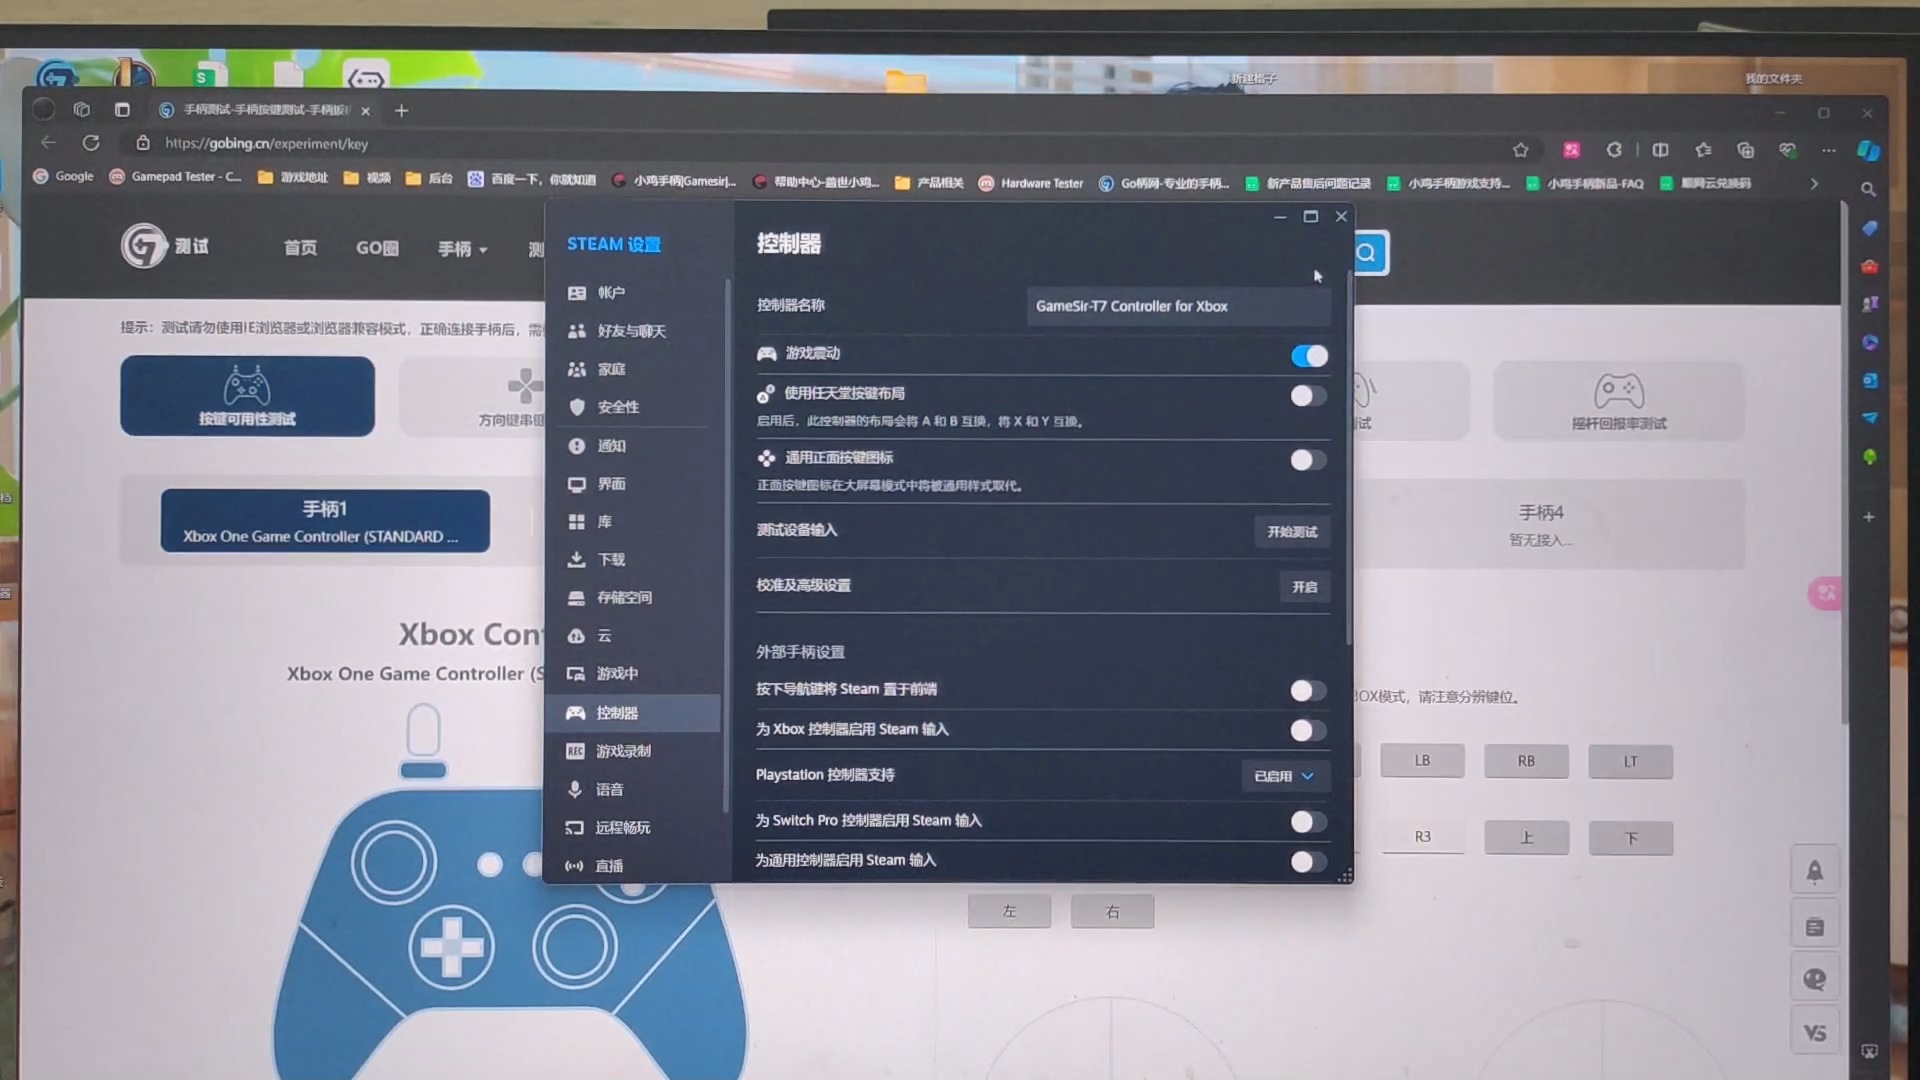The image size is (1920, 1080).
Task: Select the 存储空间 settings section
Action: [x=624, y=598]
